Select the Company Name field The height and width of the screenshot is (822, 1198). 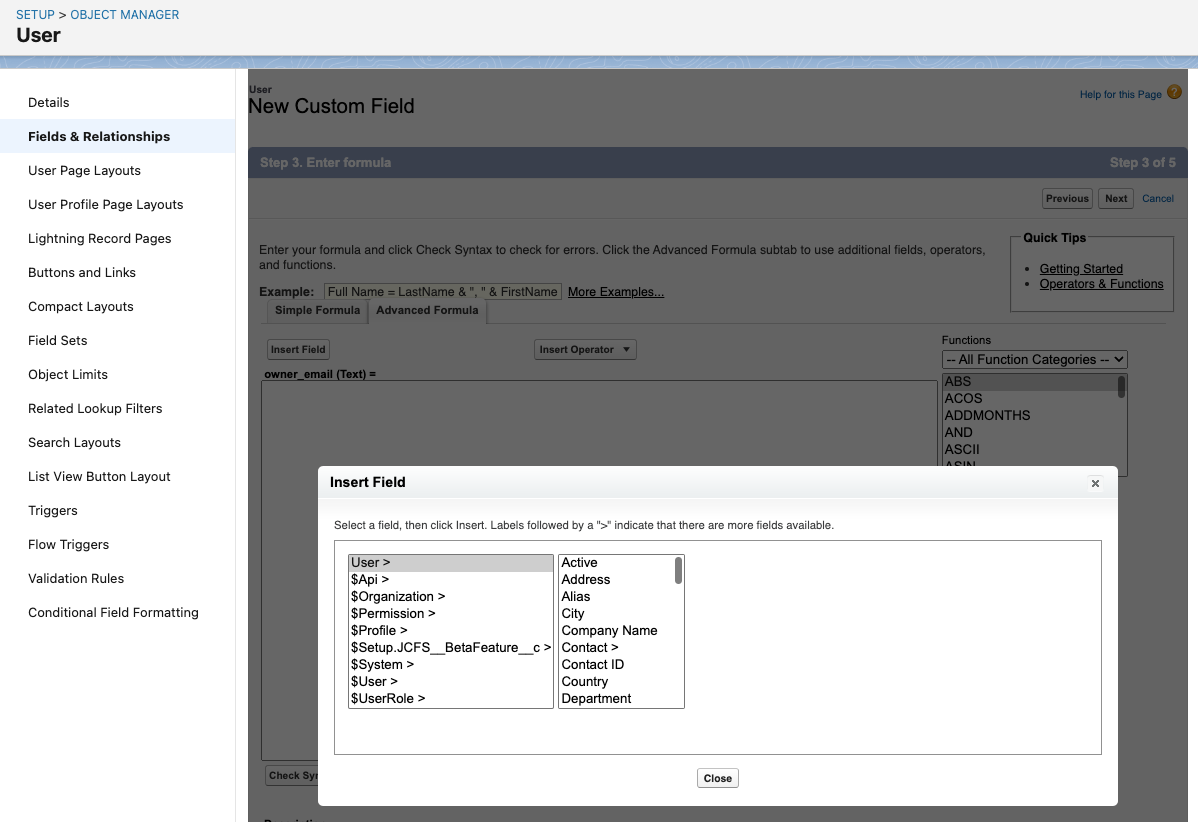pos(609,630)
